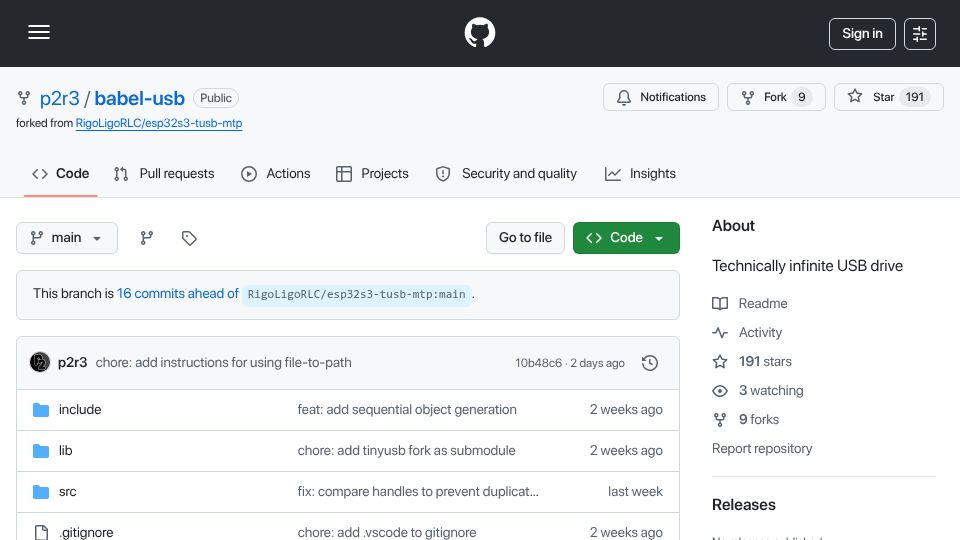Switch to the Actions tab
Image resolution: width=960 pixels, height=540 pixels.
276,174
